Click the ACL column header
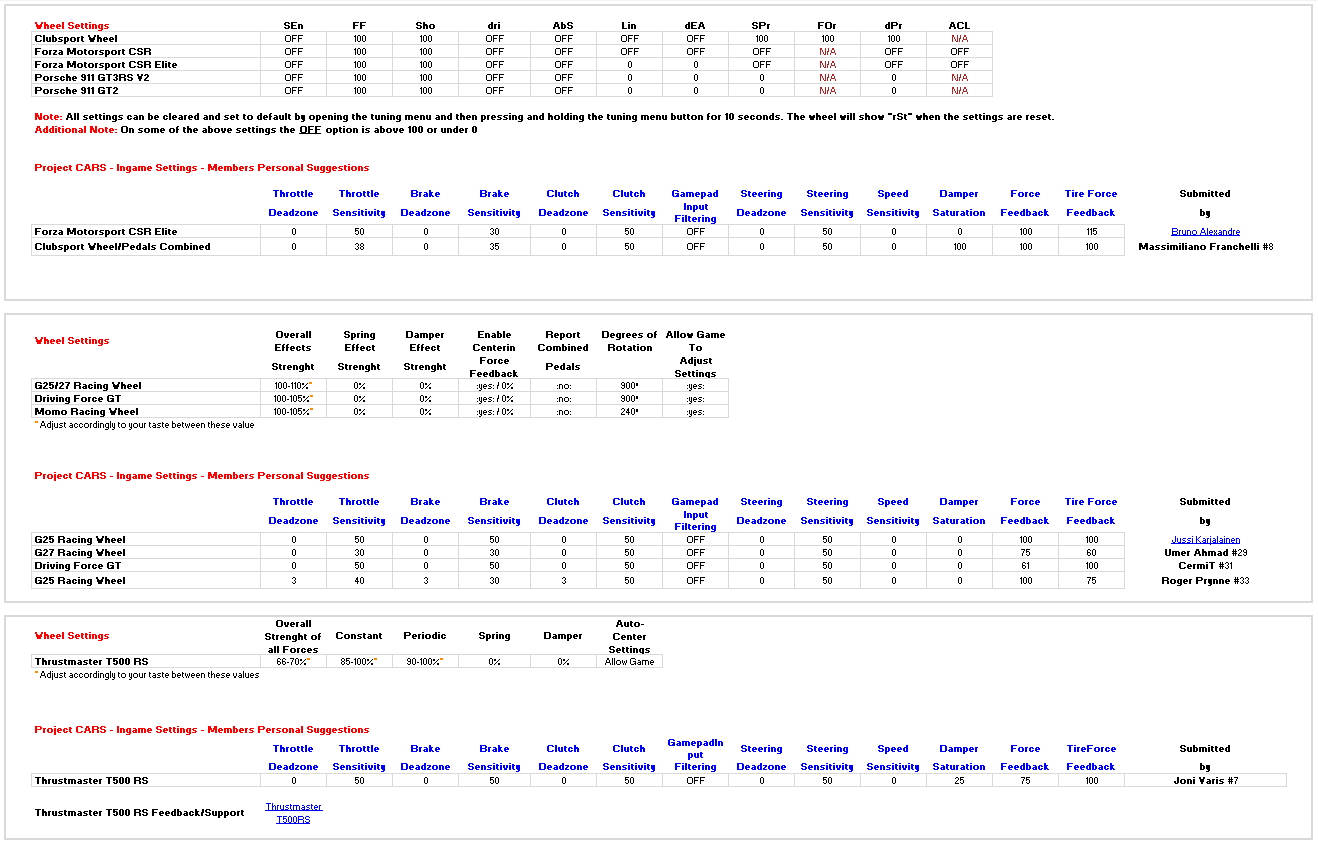The height and width of the screenshot is (844, 1318). [959, 26]
